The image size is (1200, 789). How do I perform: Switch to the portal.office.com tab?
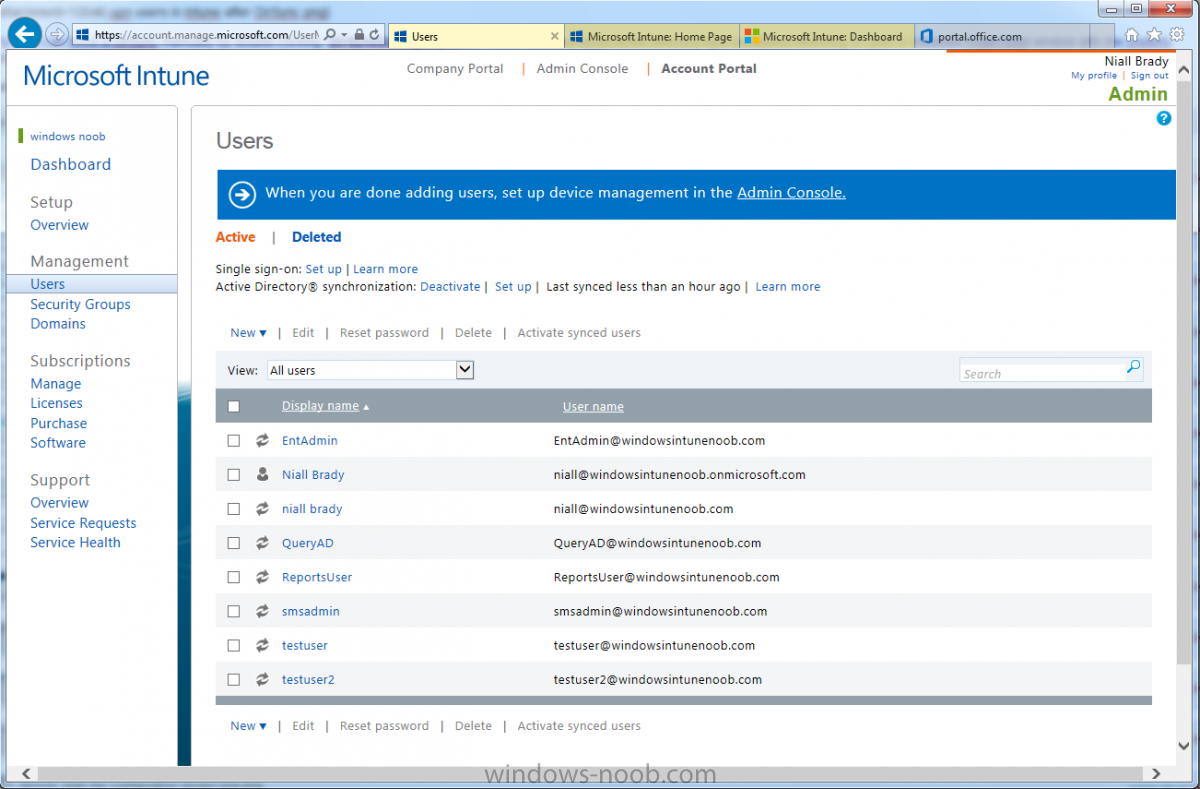[1001, 36]
